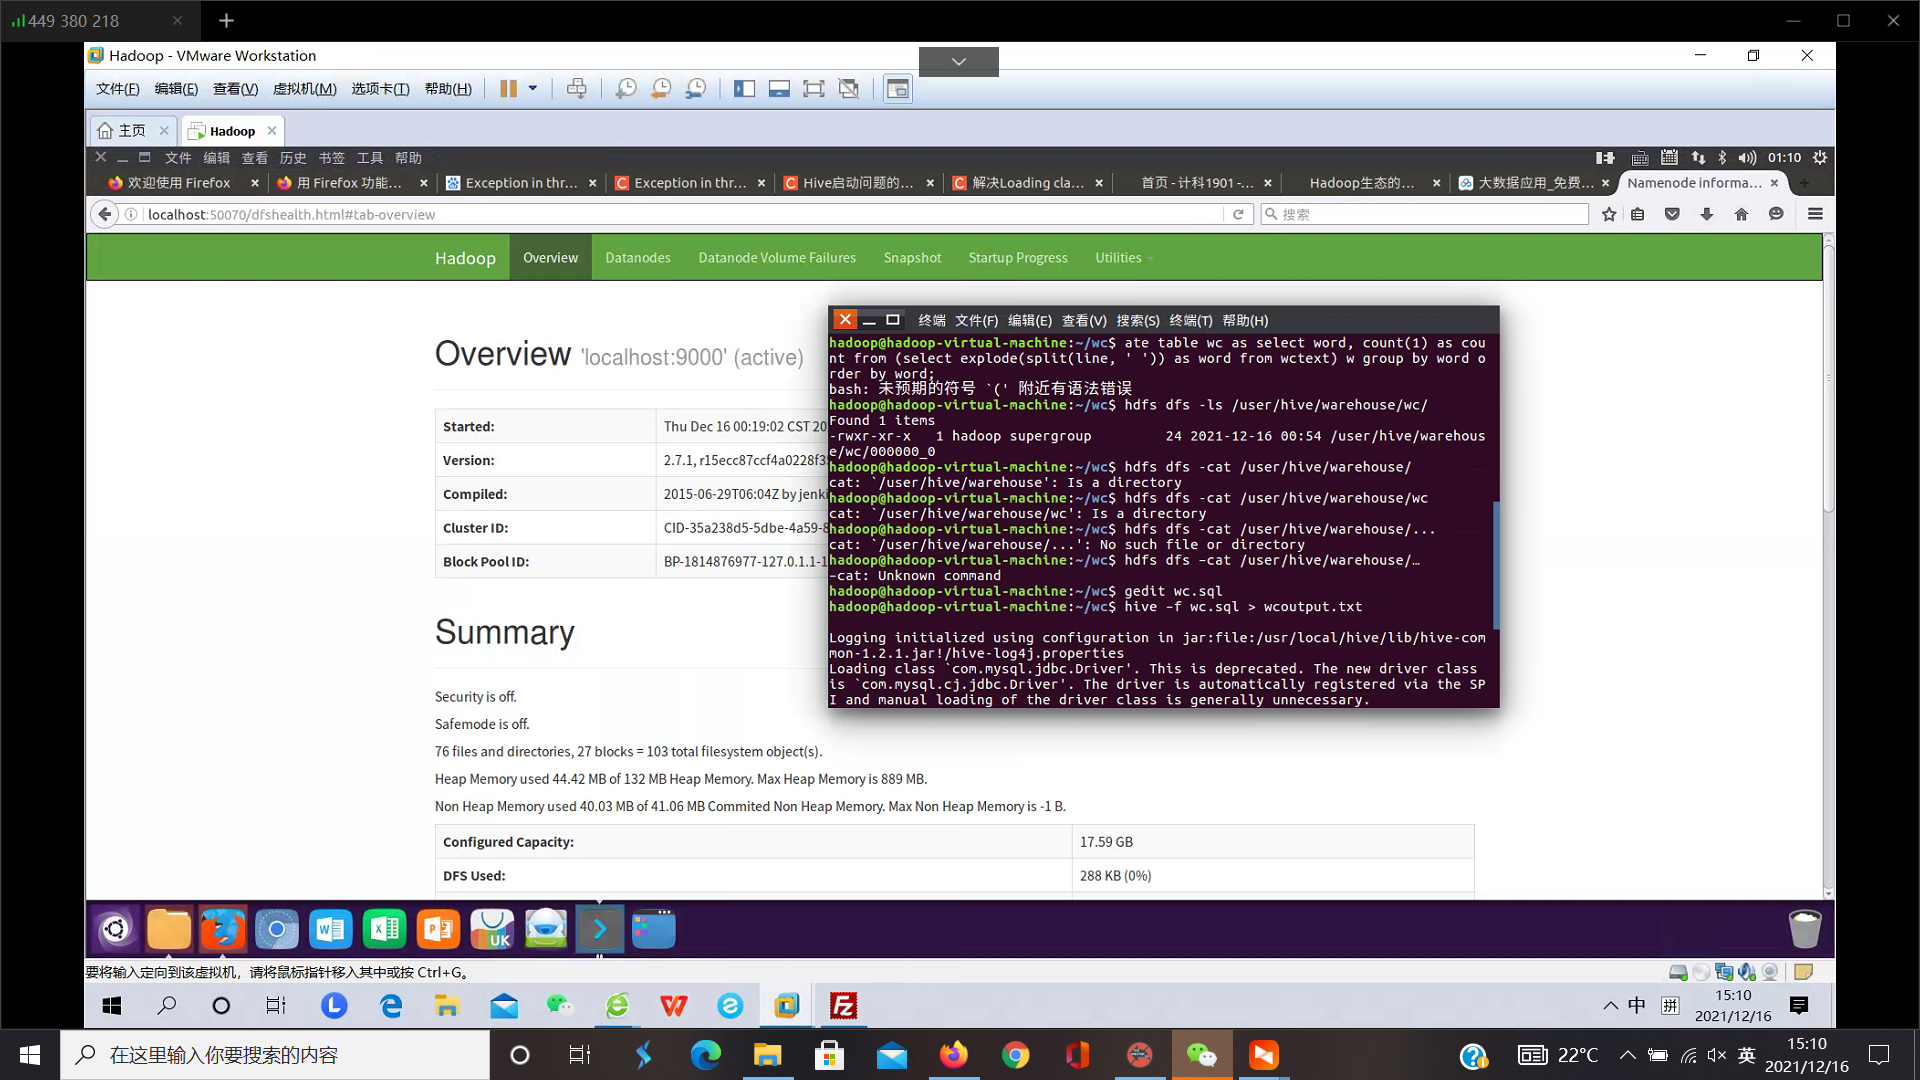The height and width of the screenshot is (1080, 1920).
Task: Click the Firefox downloads arrow icon
Action: [x=1707, y=214]
